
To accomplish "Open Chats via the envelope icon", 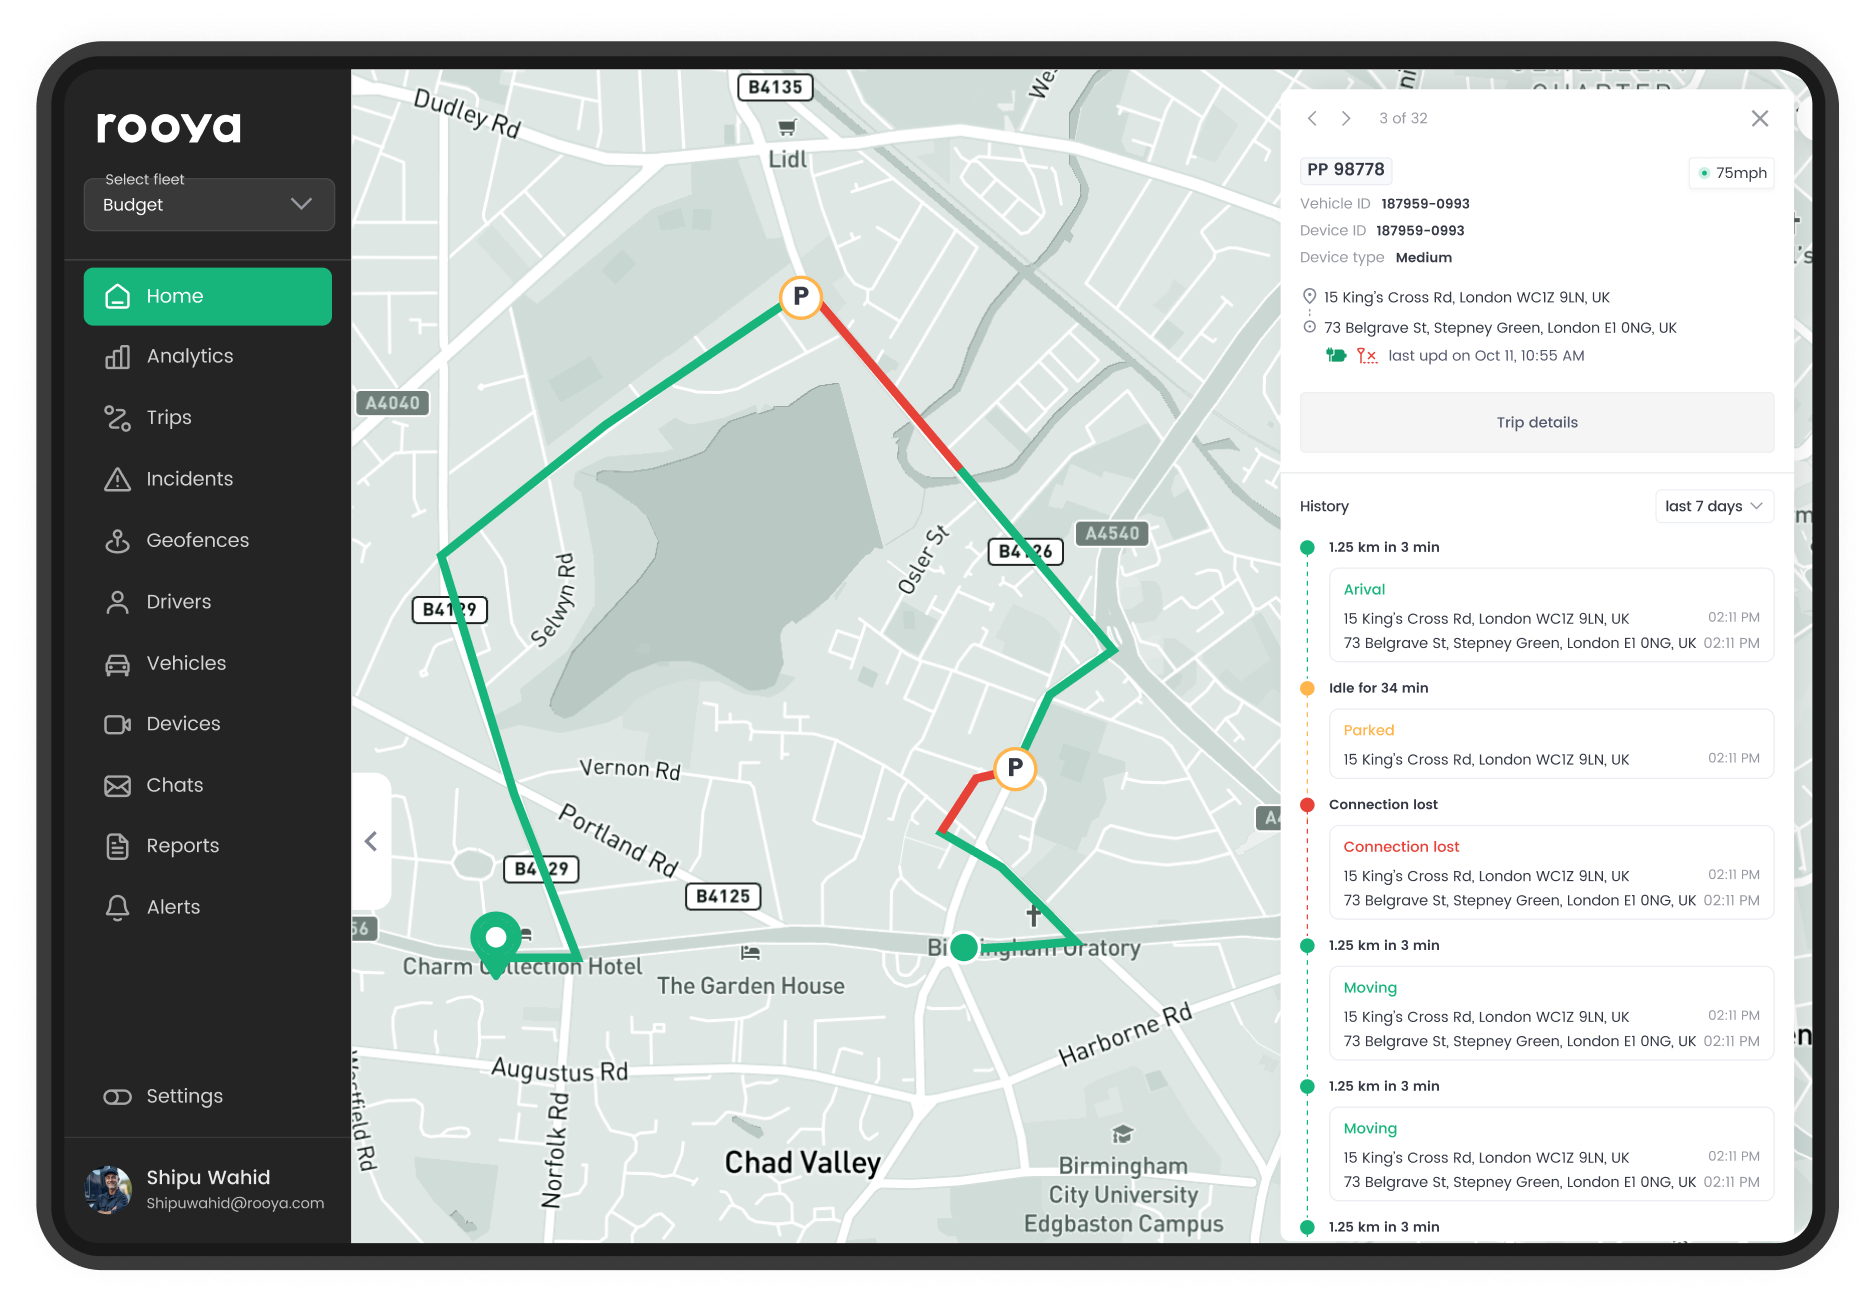I will [x=116, y=785].
